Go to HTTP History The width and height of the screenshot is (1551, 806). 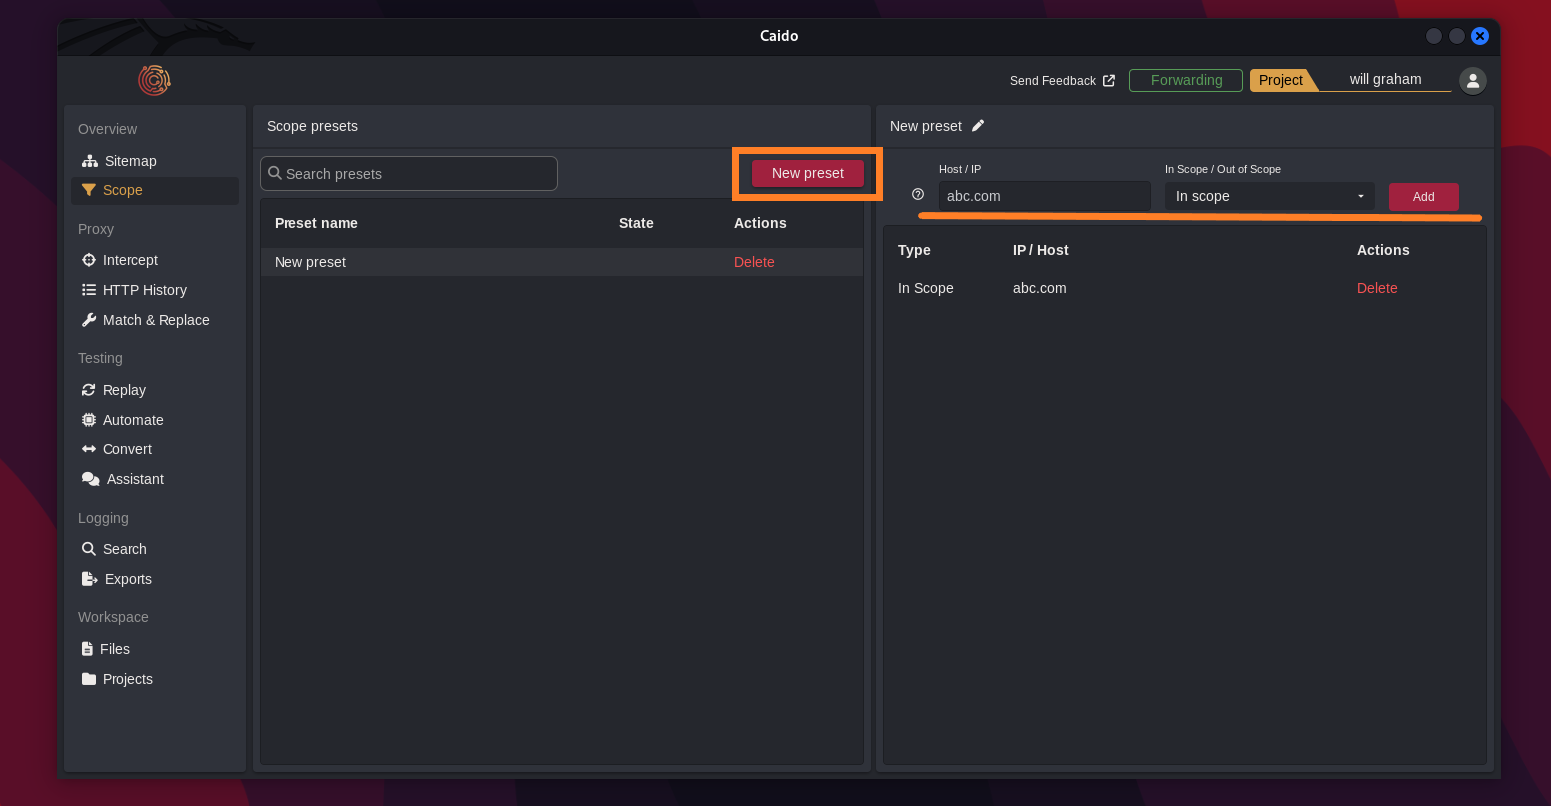pos(155,290)
